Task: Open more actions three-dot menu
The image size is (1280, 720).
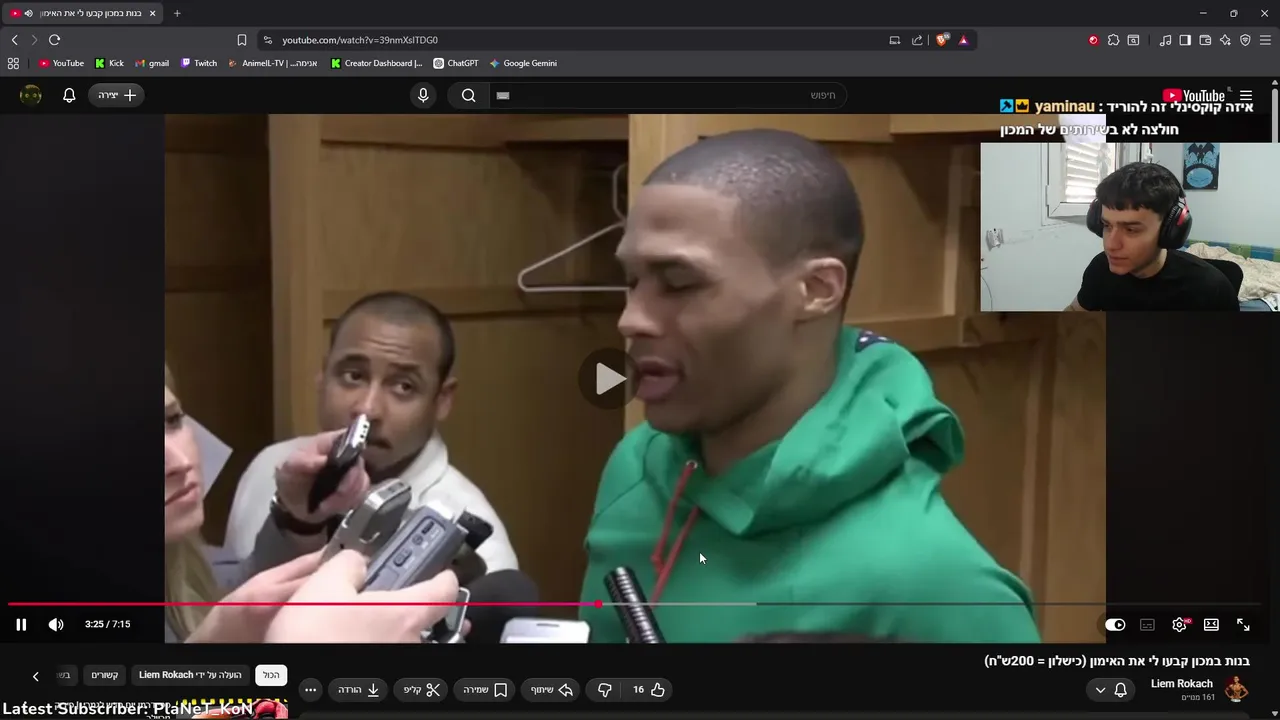Action: (310, 689)
